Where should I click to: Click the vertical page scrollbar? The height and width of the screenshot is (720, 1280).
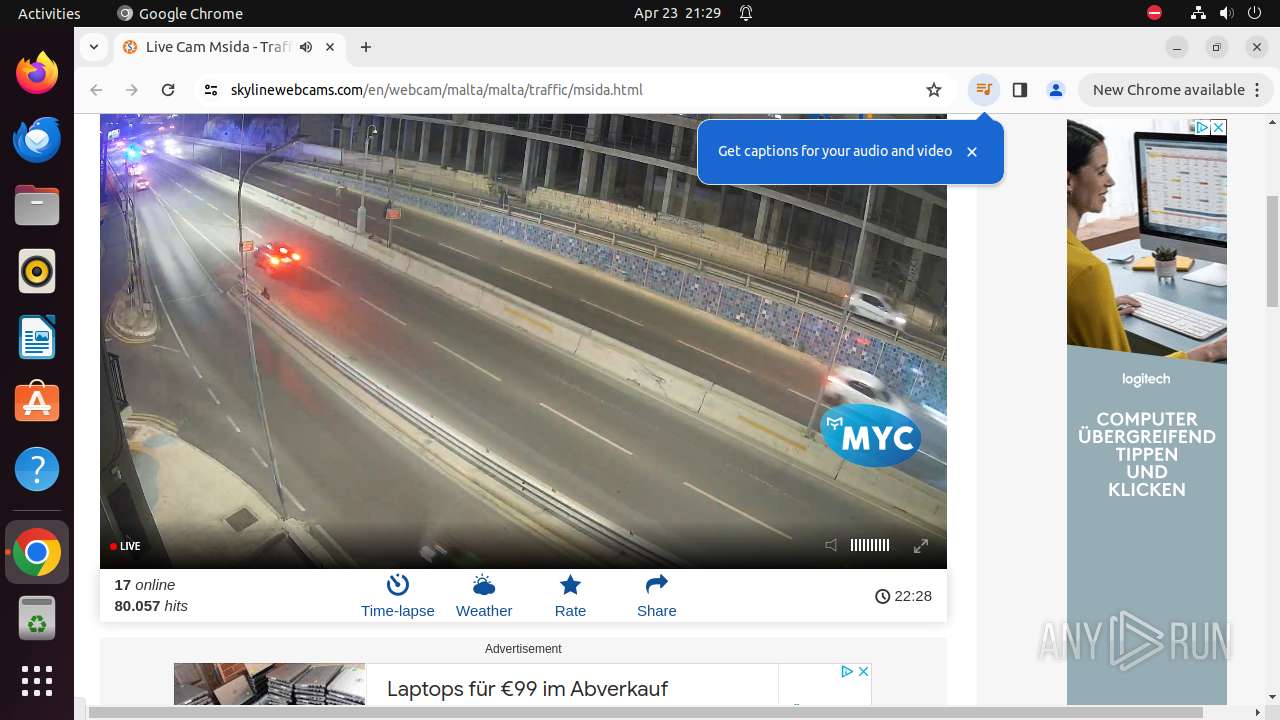[x=1272, y=250]
